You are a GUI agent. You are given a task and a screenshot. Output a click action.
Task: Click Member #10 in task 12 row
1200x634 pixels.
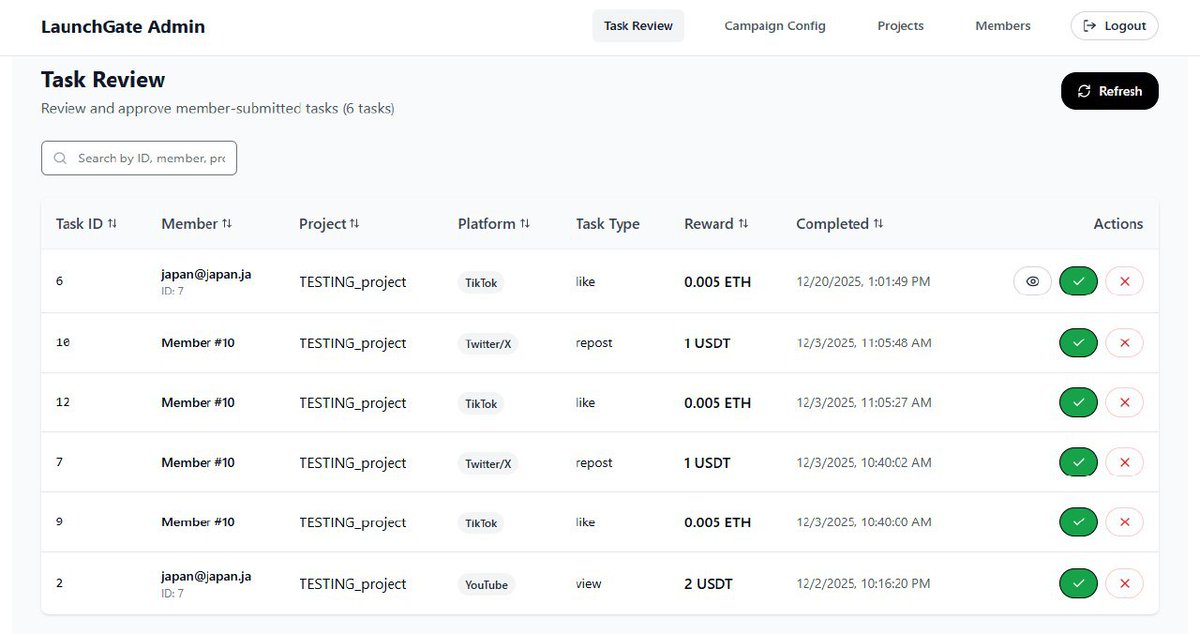[x=198, y=403]
